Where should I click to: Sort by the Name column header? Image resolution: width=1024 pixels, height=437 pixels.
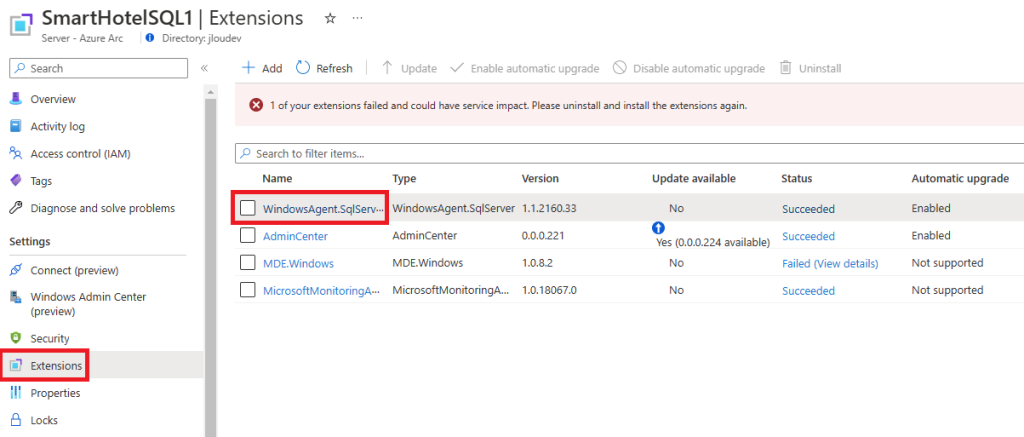point(277,178)
